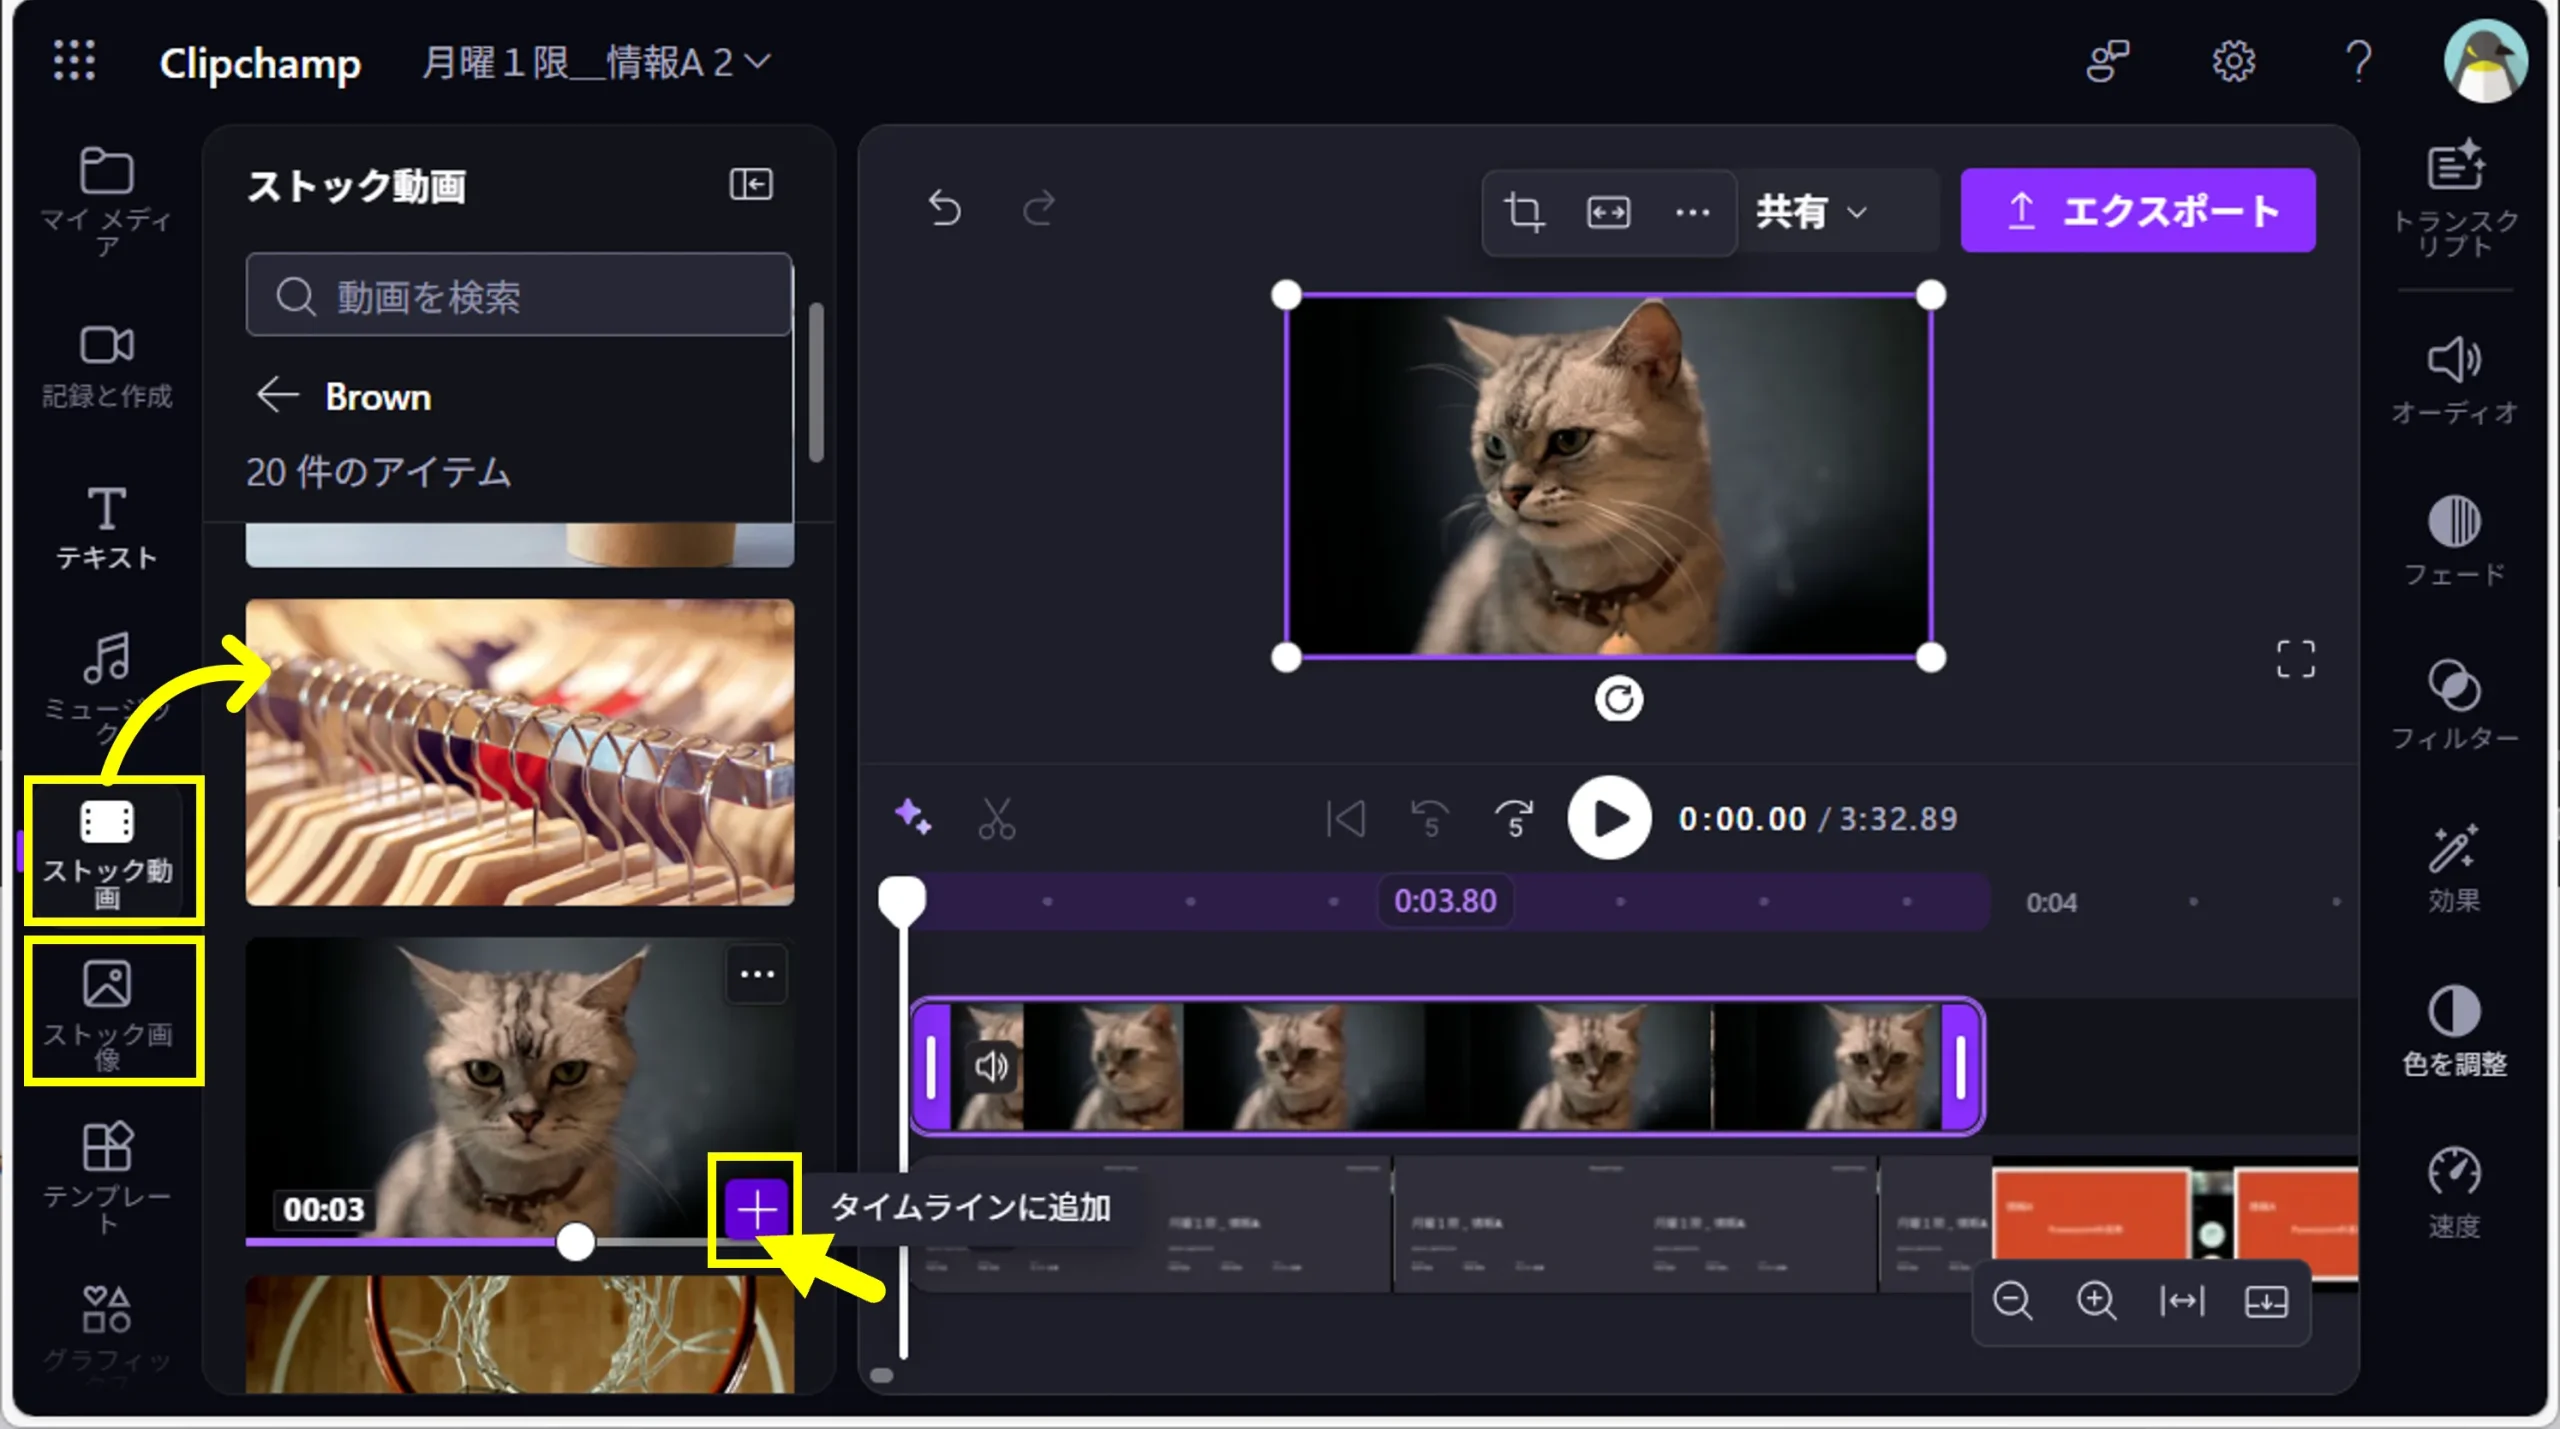
Task: Mute the cat clip audio on track
Action: click(991, 1066)
